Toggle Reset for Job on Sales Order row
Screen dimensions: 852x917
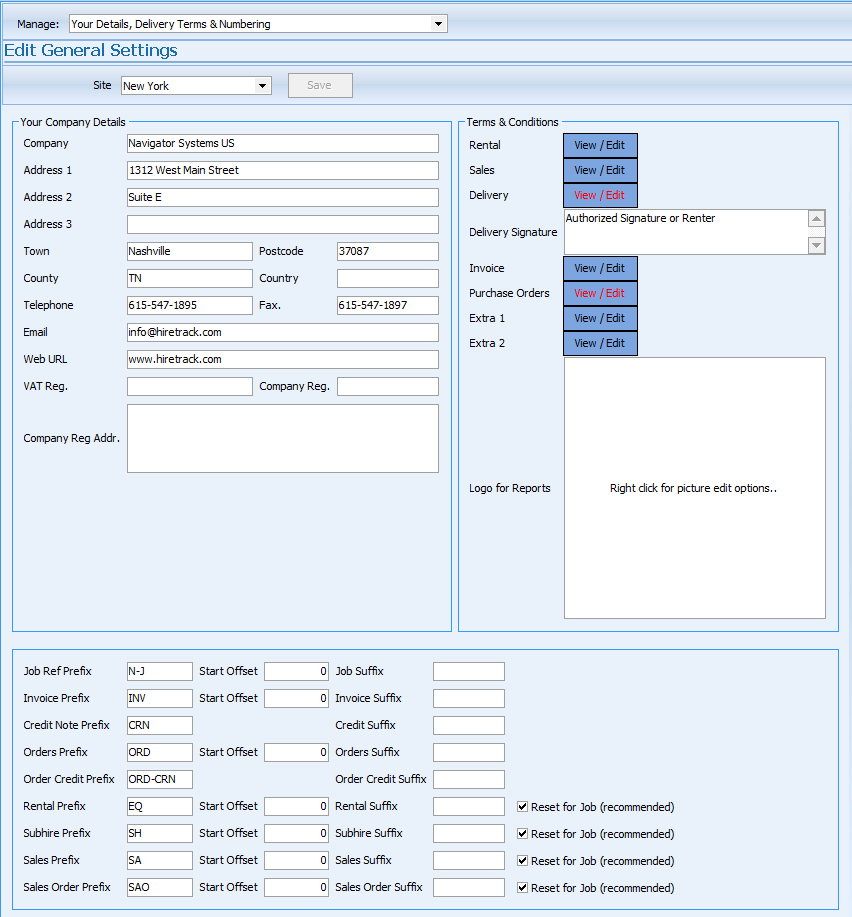pyautogui.click(x=523, y=888)
